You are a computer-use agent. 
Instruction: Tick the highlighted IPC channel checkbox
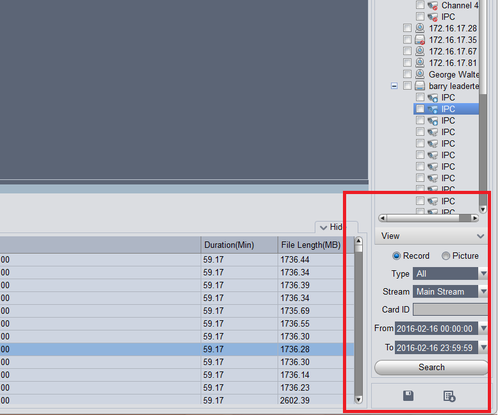click(x=420, y=109)
